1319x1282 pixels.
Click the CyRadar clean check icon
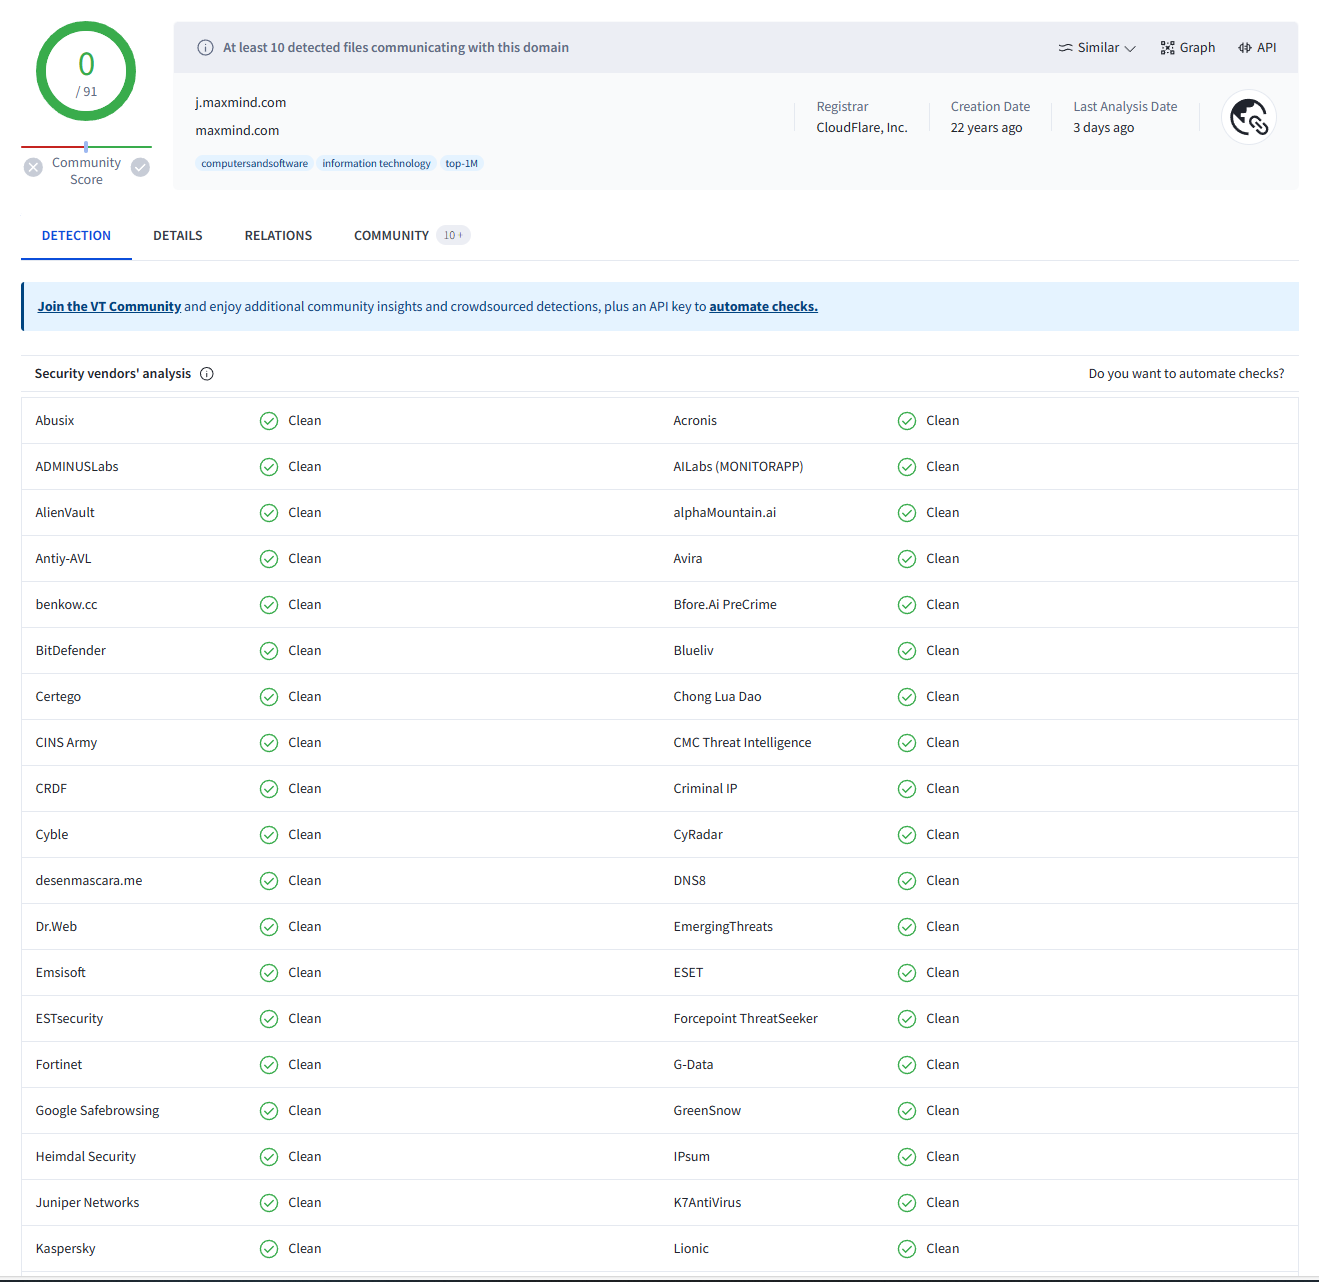(x=907, y=835)
